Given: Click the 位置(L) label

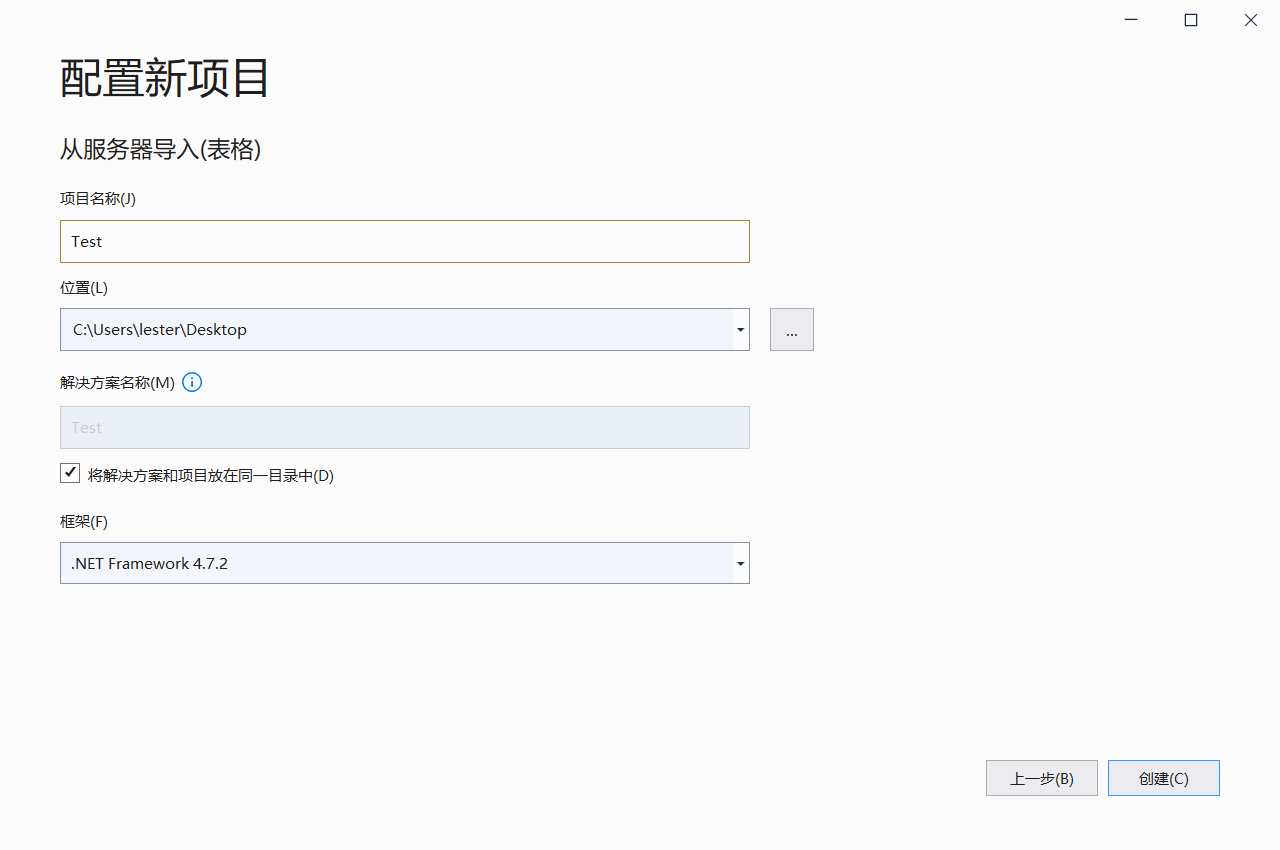Looking at the screenshot, I should coord(84,288).
